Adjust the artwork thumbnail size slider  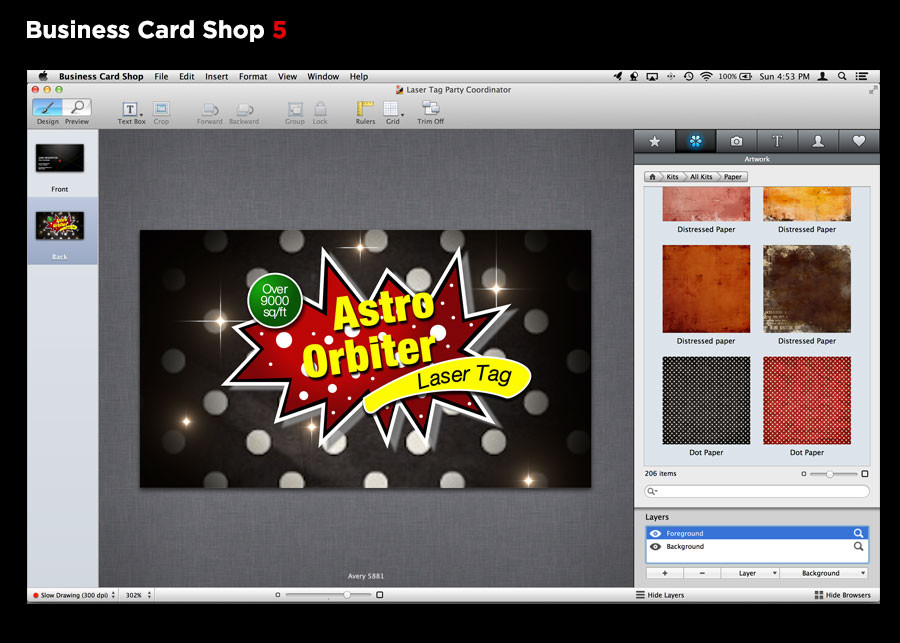829,474
